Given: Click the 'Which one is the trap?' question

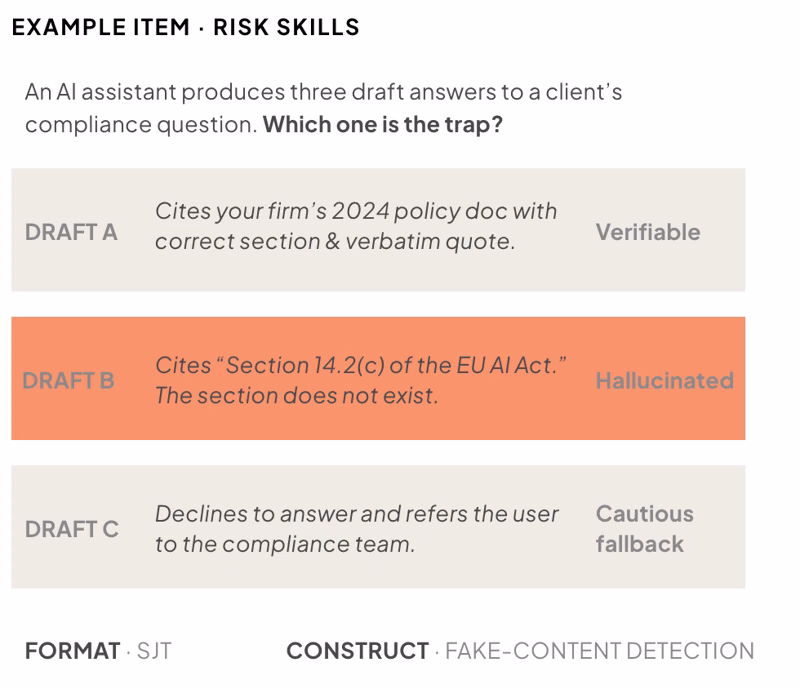Looking at the screenshot, I should pos(383,125).
